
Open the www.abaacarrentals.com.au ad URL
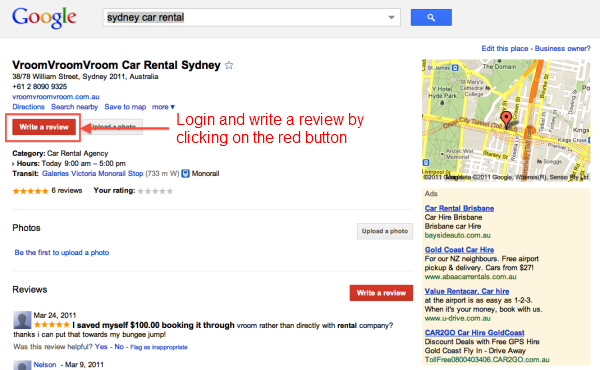tap(470, 277)
